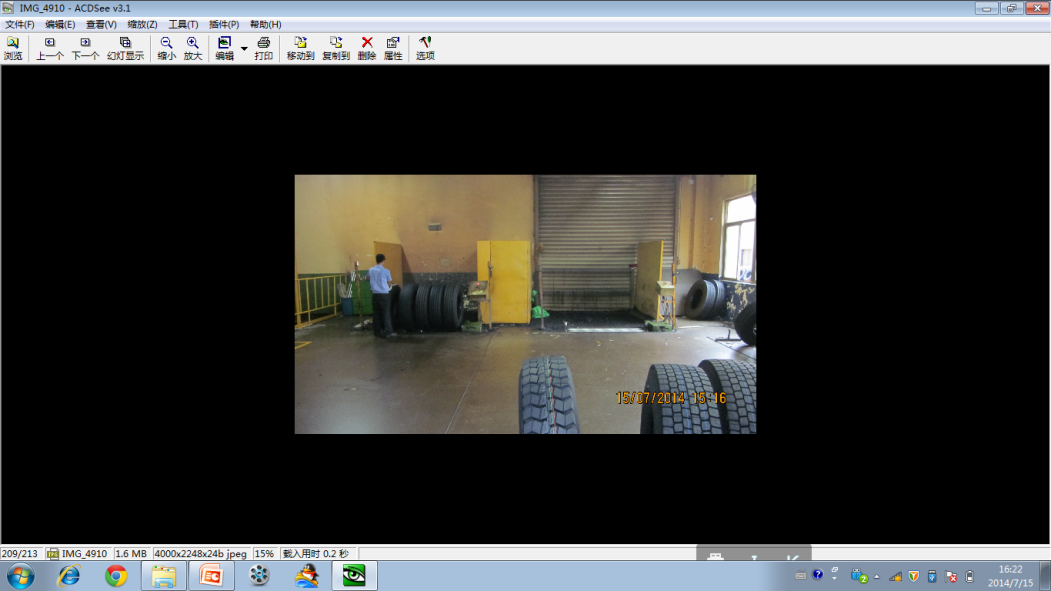Open the File (文件) menu
Screen dimensions: 1051x591
tap(19, 24)
